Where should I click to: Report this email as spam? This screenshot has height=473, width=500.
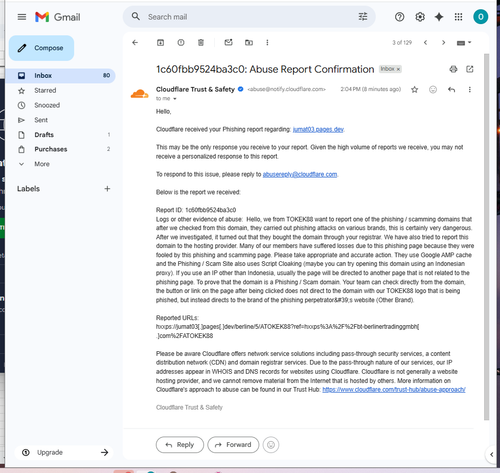pos(181,42)
